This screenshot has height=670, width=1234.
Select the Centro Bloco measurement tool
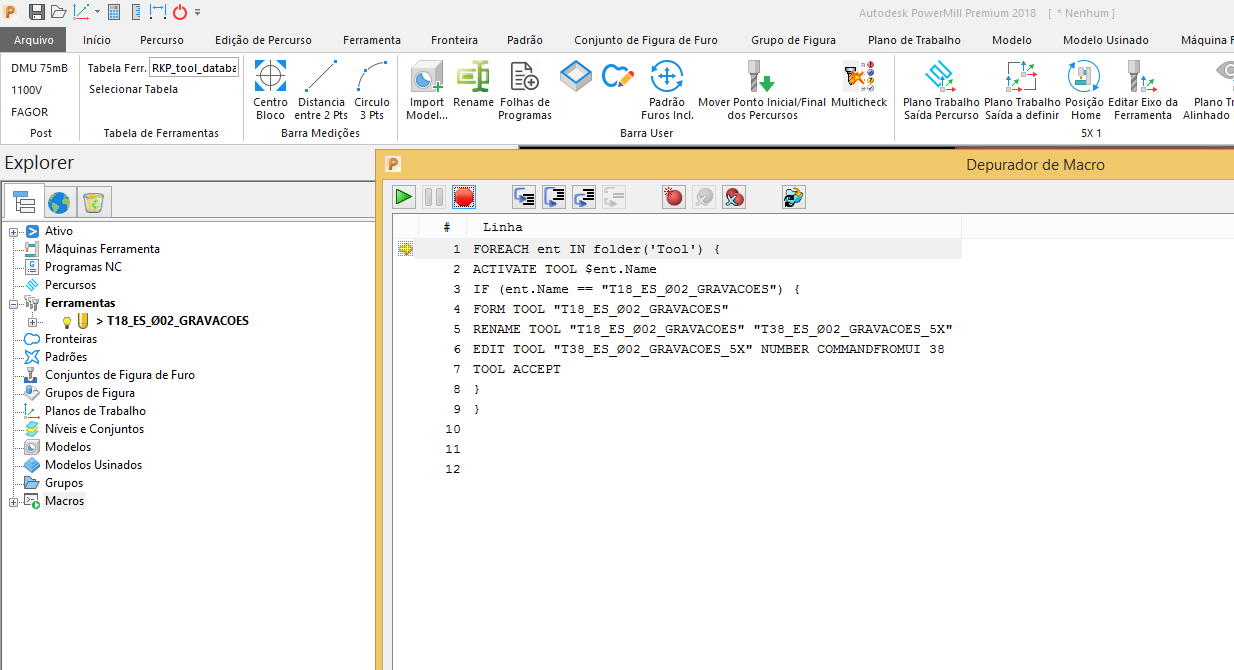[270, 88]
